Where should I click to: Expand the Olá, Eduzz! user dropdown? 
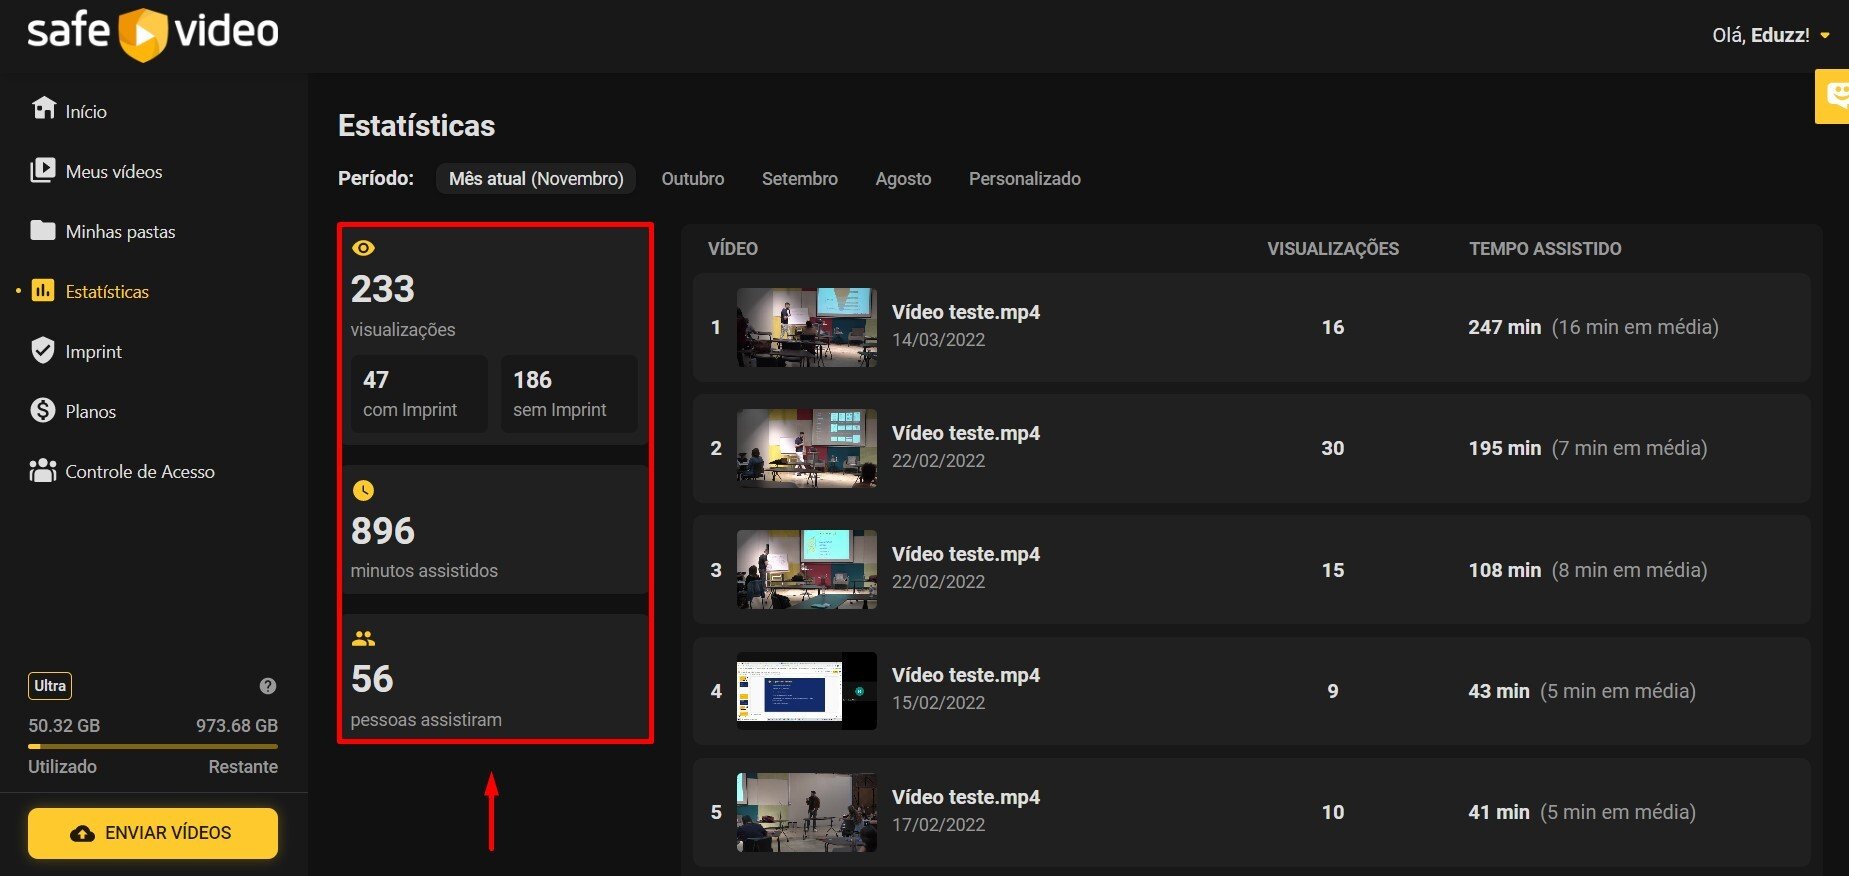[x=1770, y=36]
